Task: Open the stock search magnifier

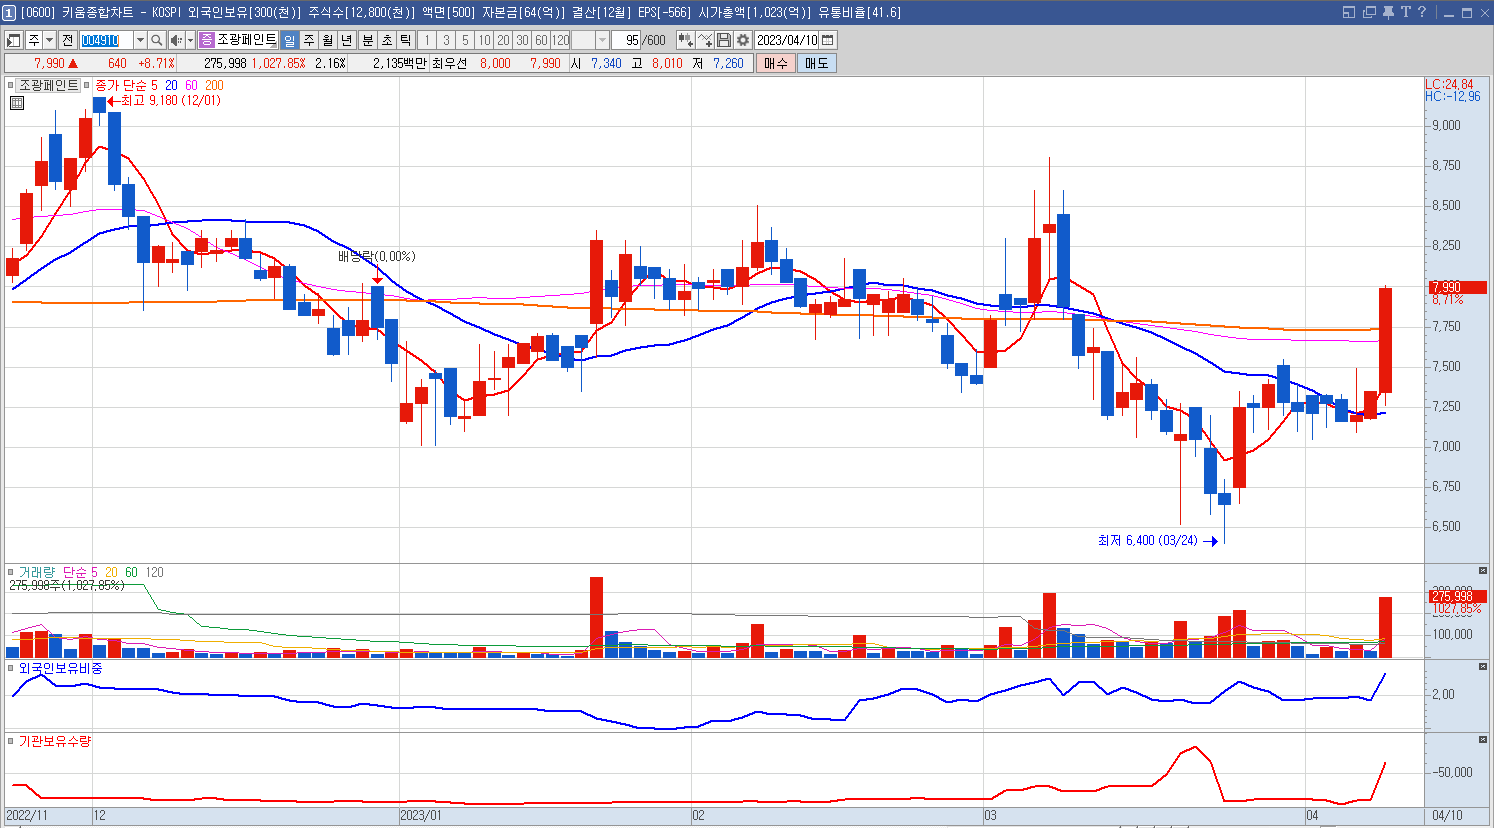Action: 156,40
